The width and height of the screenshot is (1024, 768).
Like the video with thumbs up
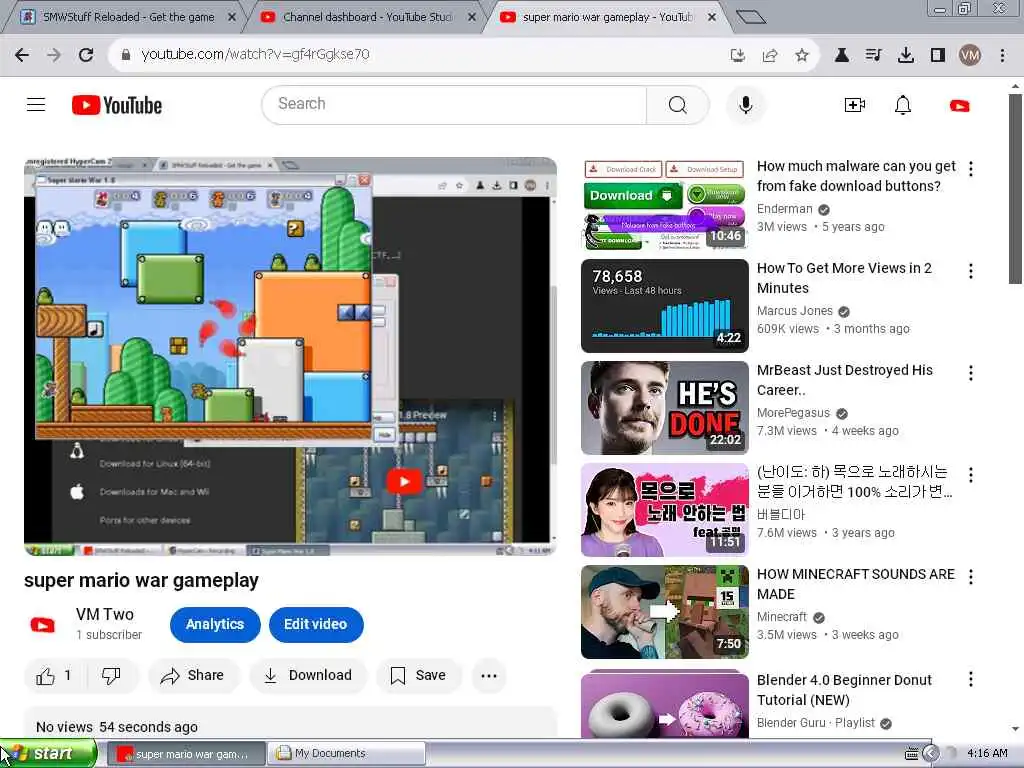pos(54,676)
